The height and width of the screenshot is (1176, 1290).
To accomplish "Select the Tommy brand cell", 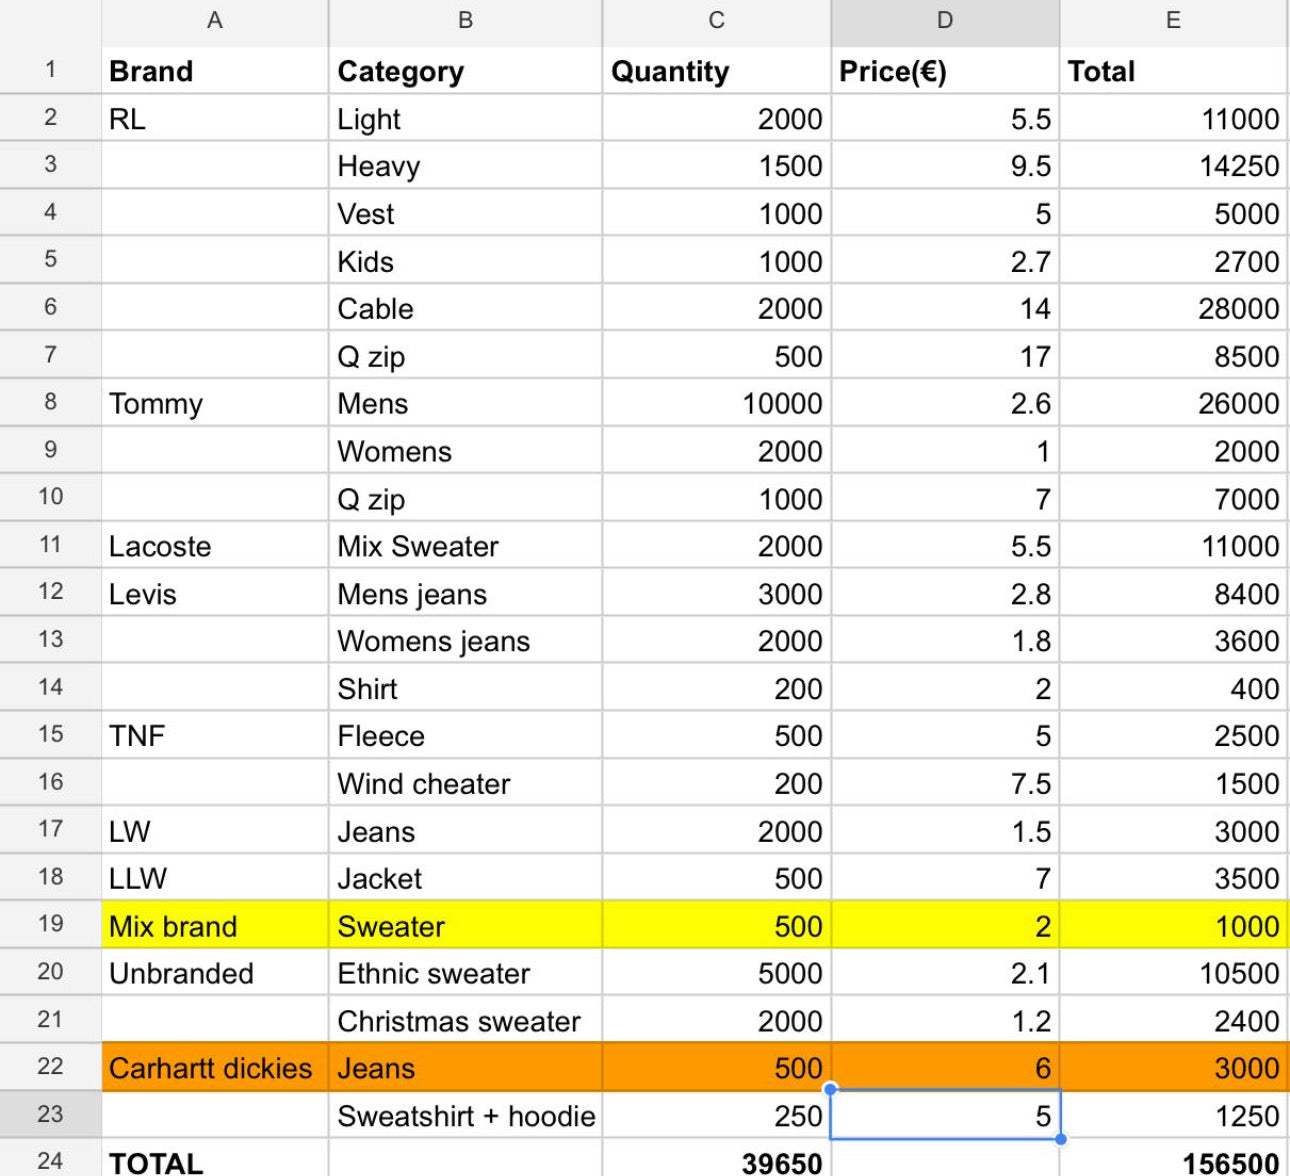I will tap(215, 404).
